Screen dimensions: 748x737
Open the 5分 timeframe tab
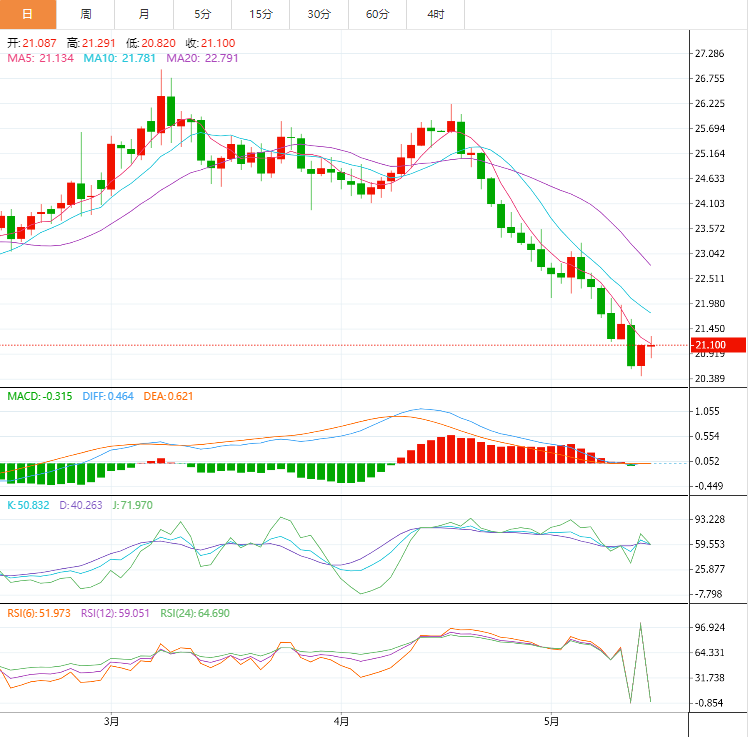click(x=202, y=14)
